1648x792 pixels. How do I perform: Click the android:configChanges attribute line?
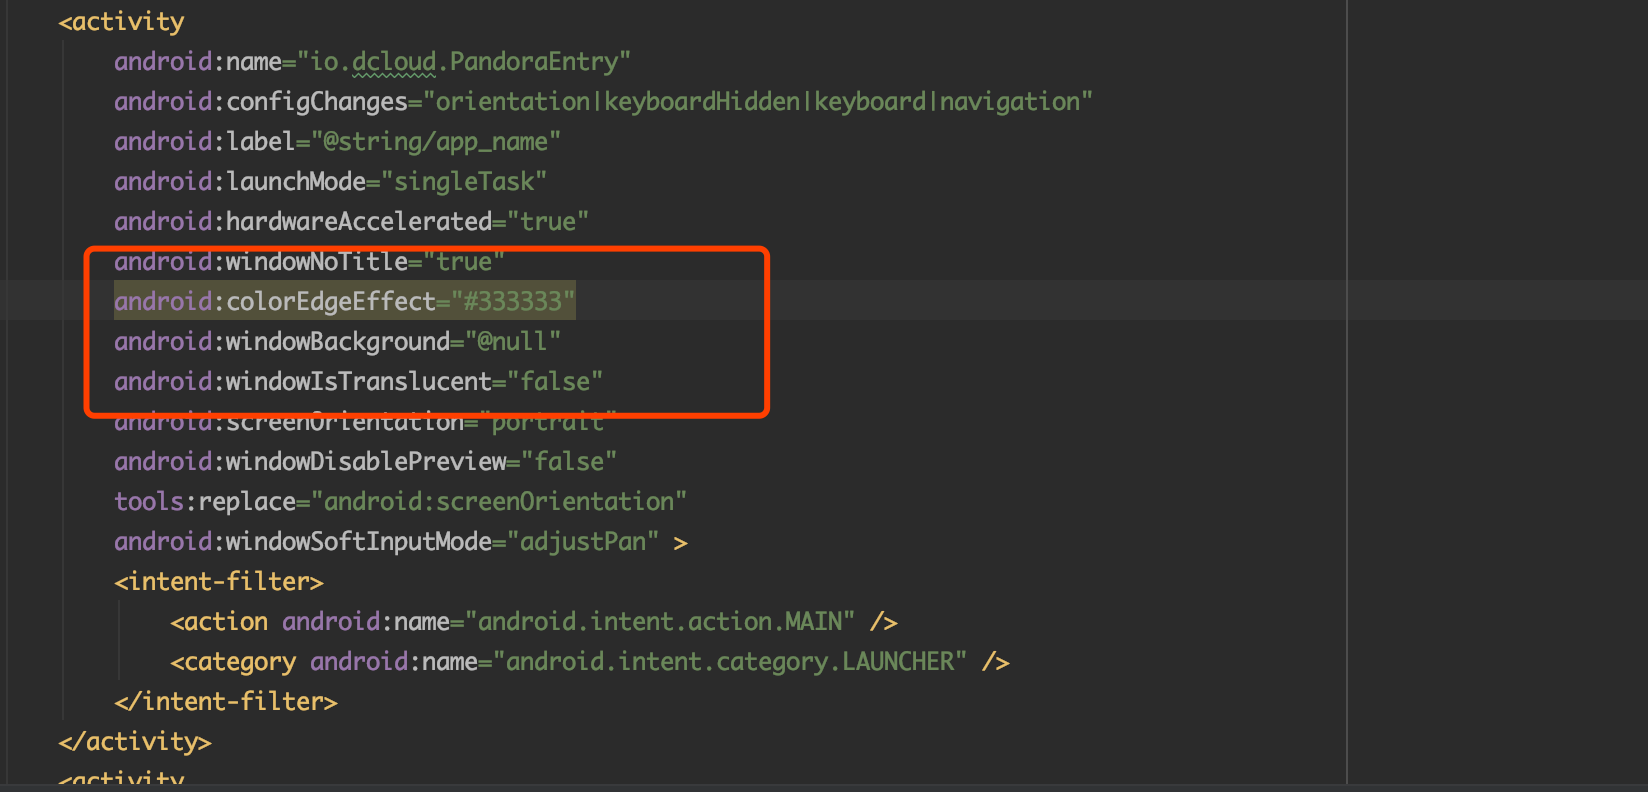pyautogui.click(x=603, y=102)
